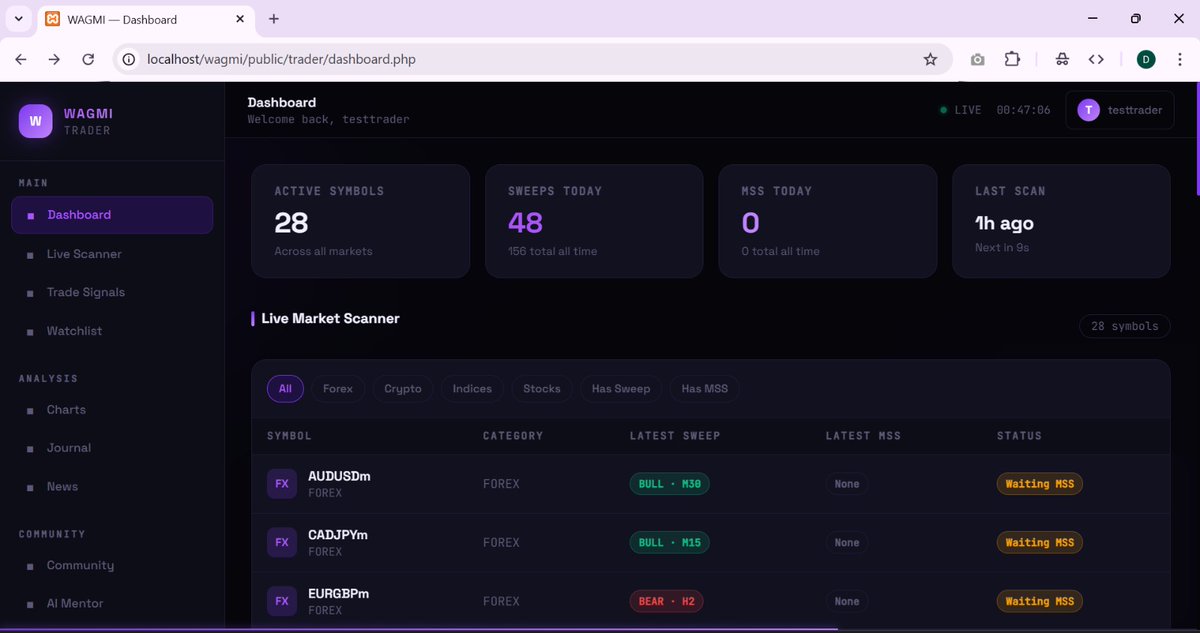
Task: Bookmark this page with the star icon
Action: tap(930, 59)
